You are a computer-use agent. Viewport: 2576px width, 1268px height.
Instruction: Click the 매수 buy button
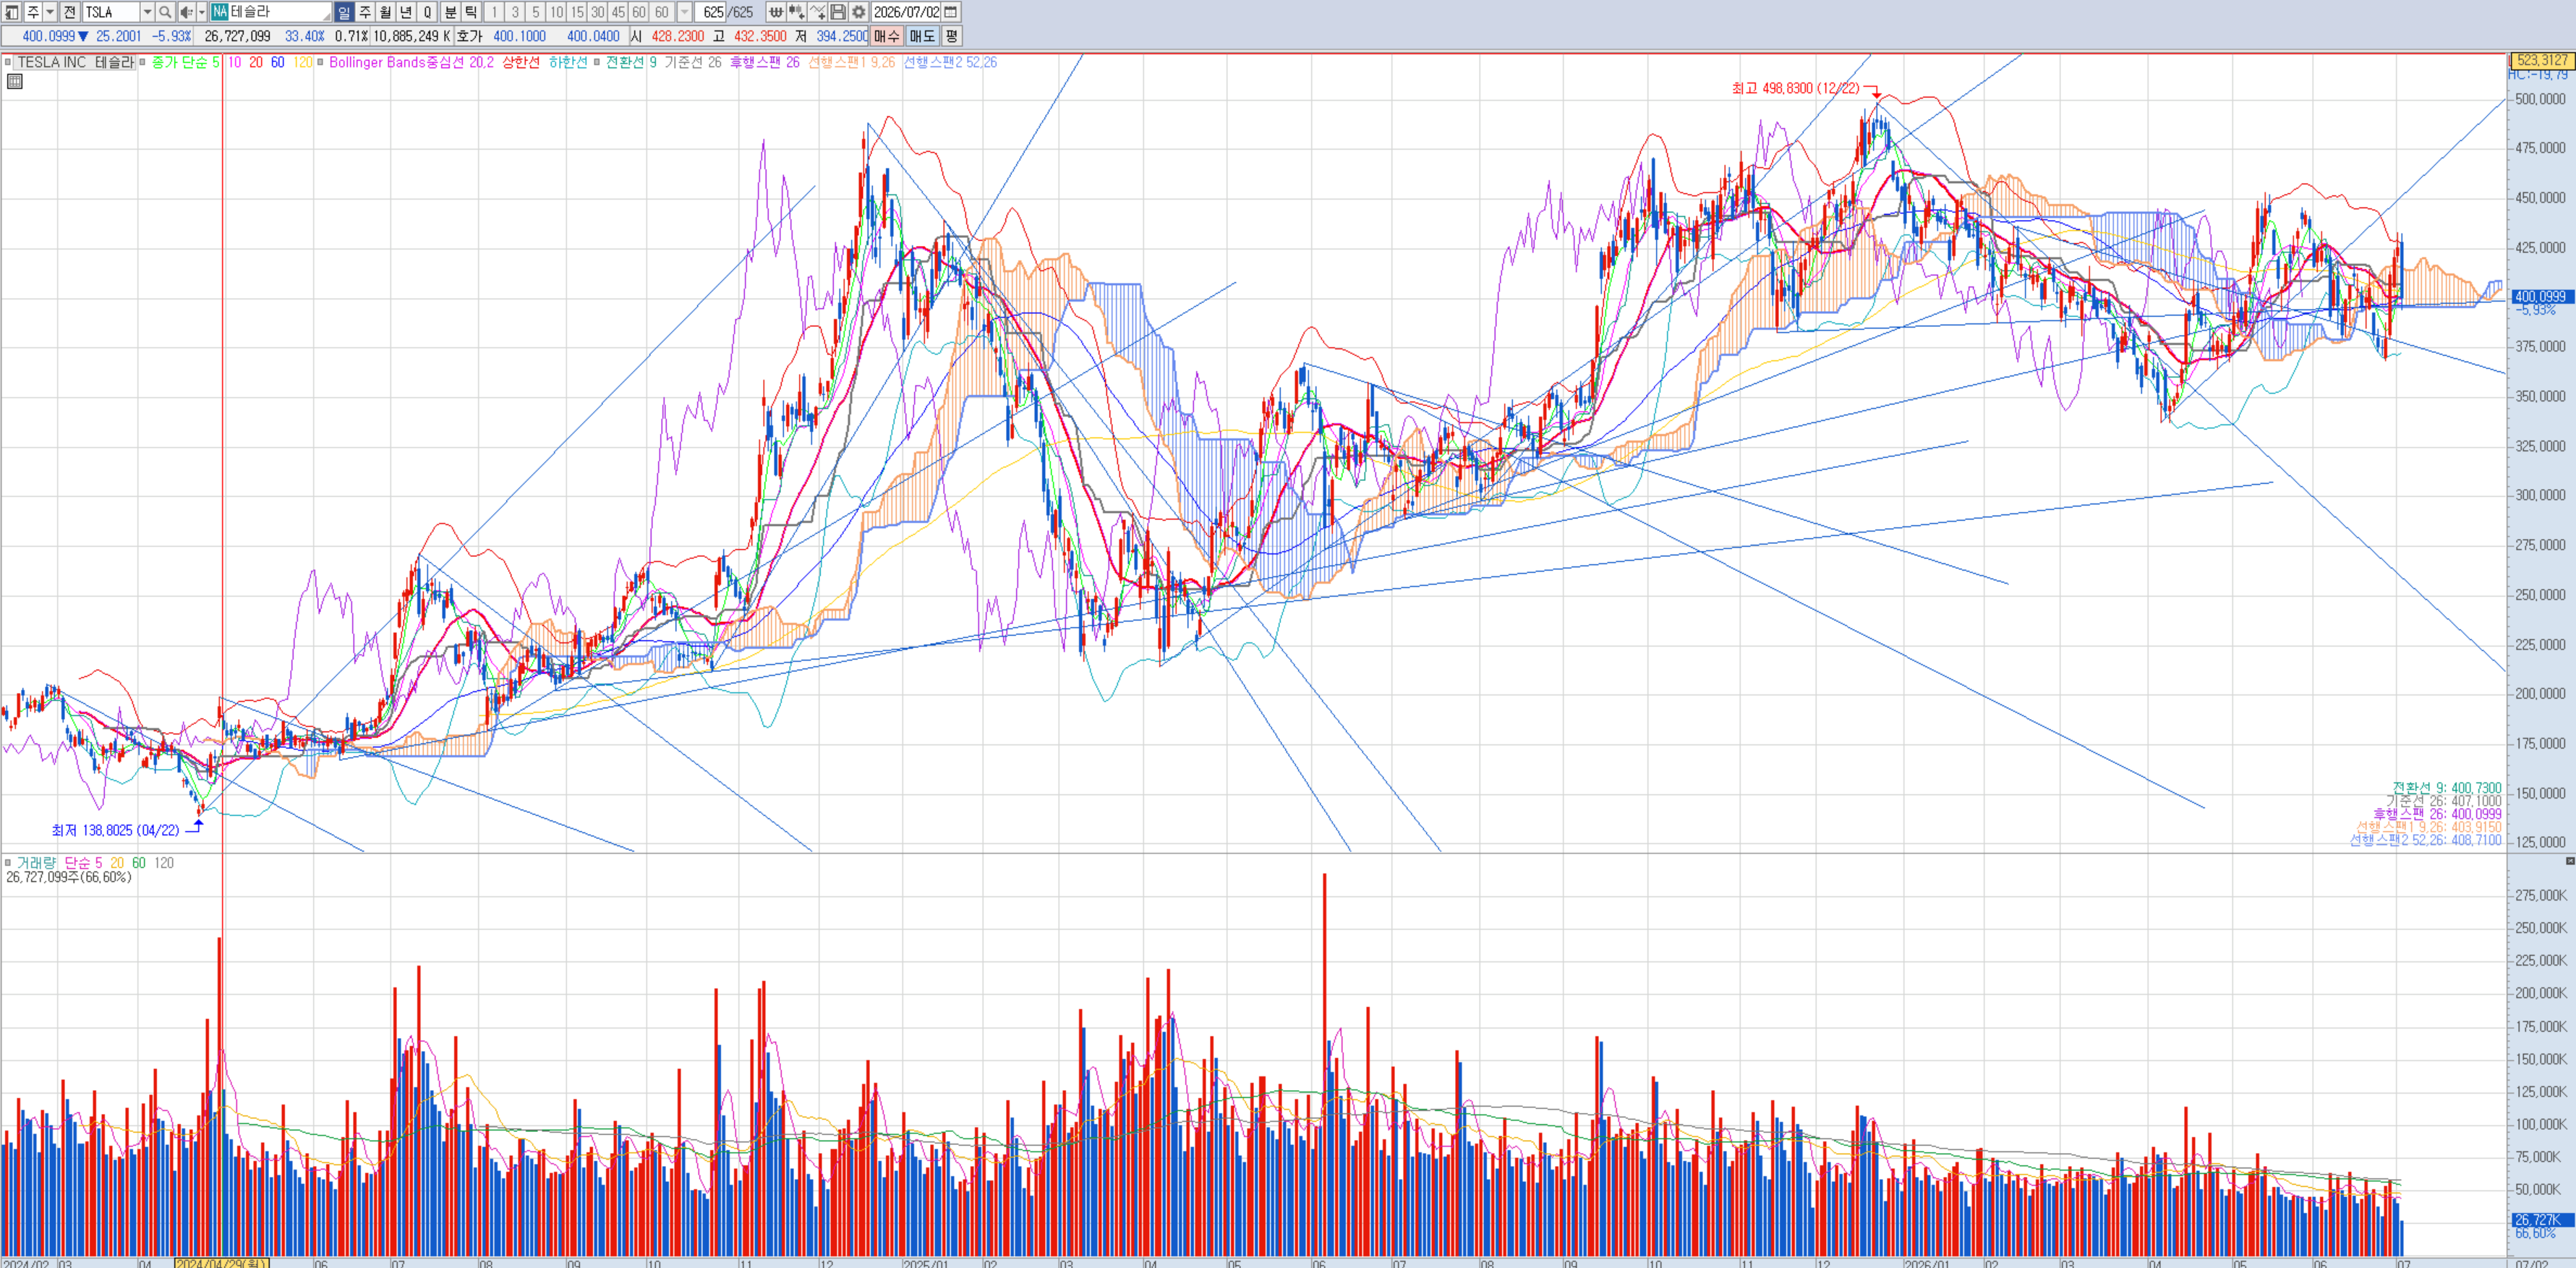pos(886,36)
